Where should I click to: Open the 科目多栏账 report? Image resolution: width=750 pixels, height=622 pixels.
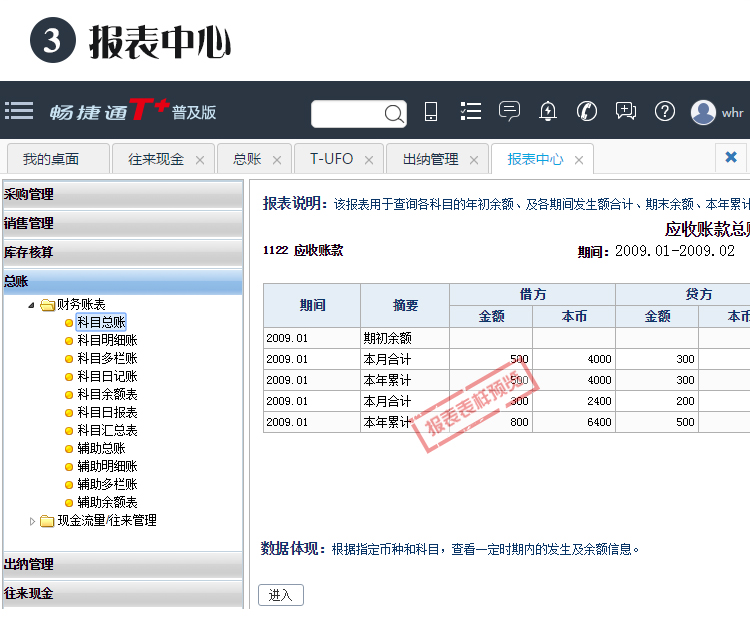coord(107,358)
